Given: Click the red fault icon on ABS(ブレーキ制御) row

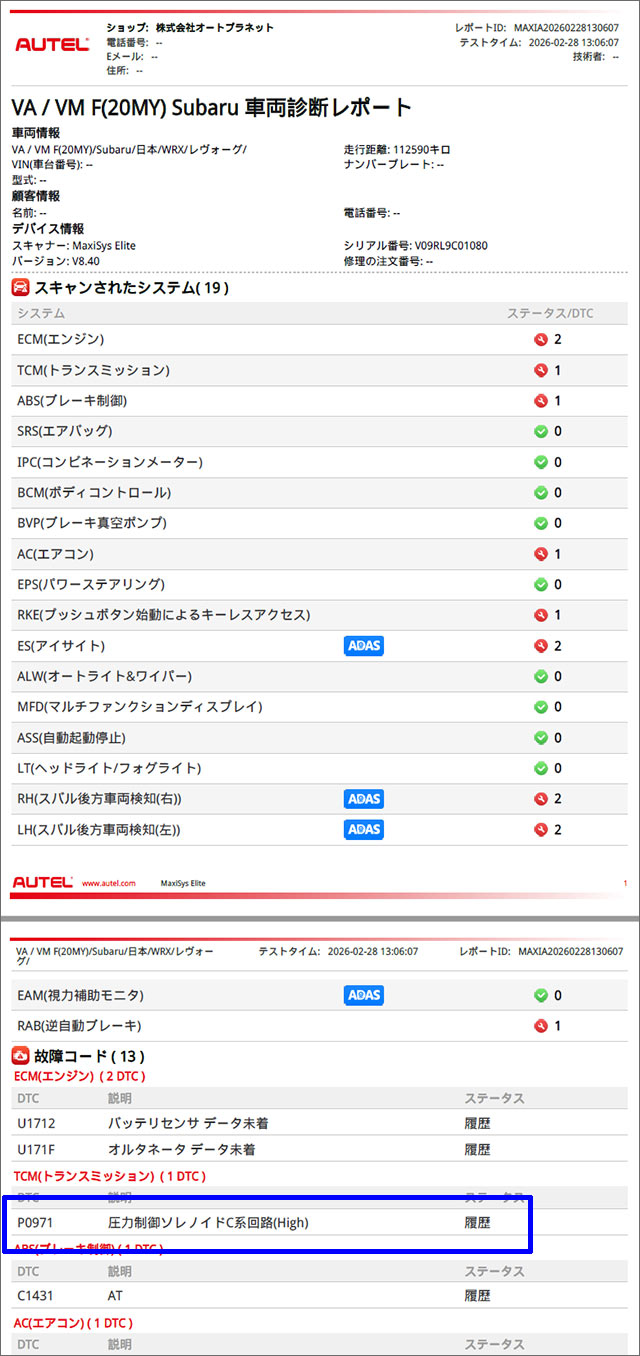Looking at the screenshot, I should click(x=541, y=400).
